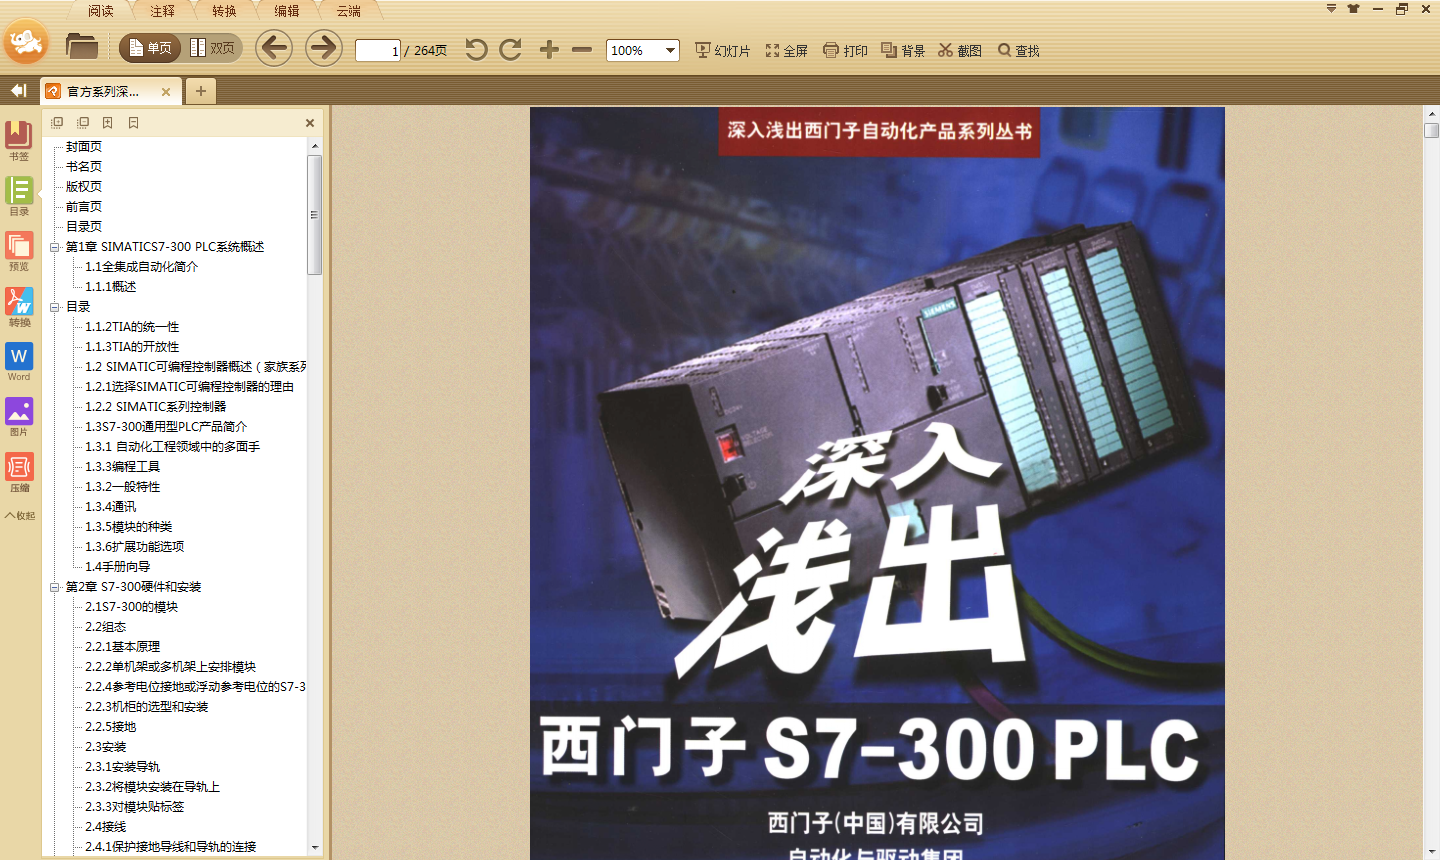This screenshot has width=1440, height=860.
Task: Click the 打印 print button
Action: coord(845,50)
